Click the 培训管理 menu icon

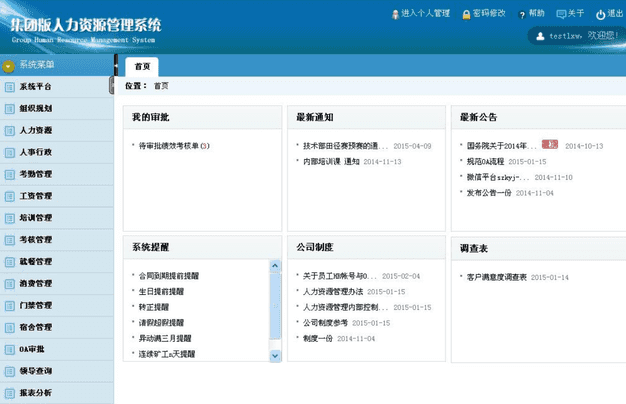(10, 218)
